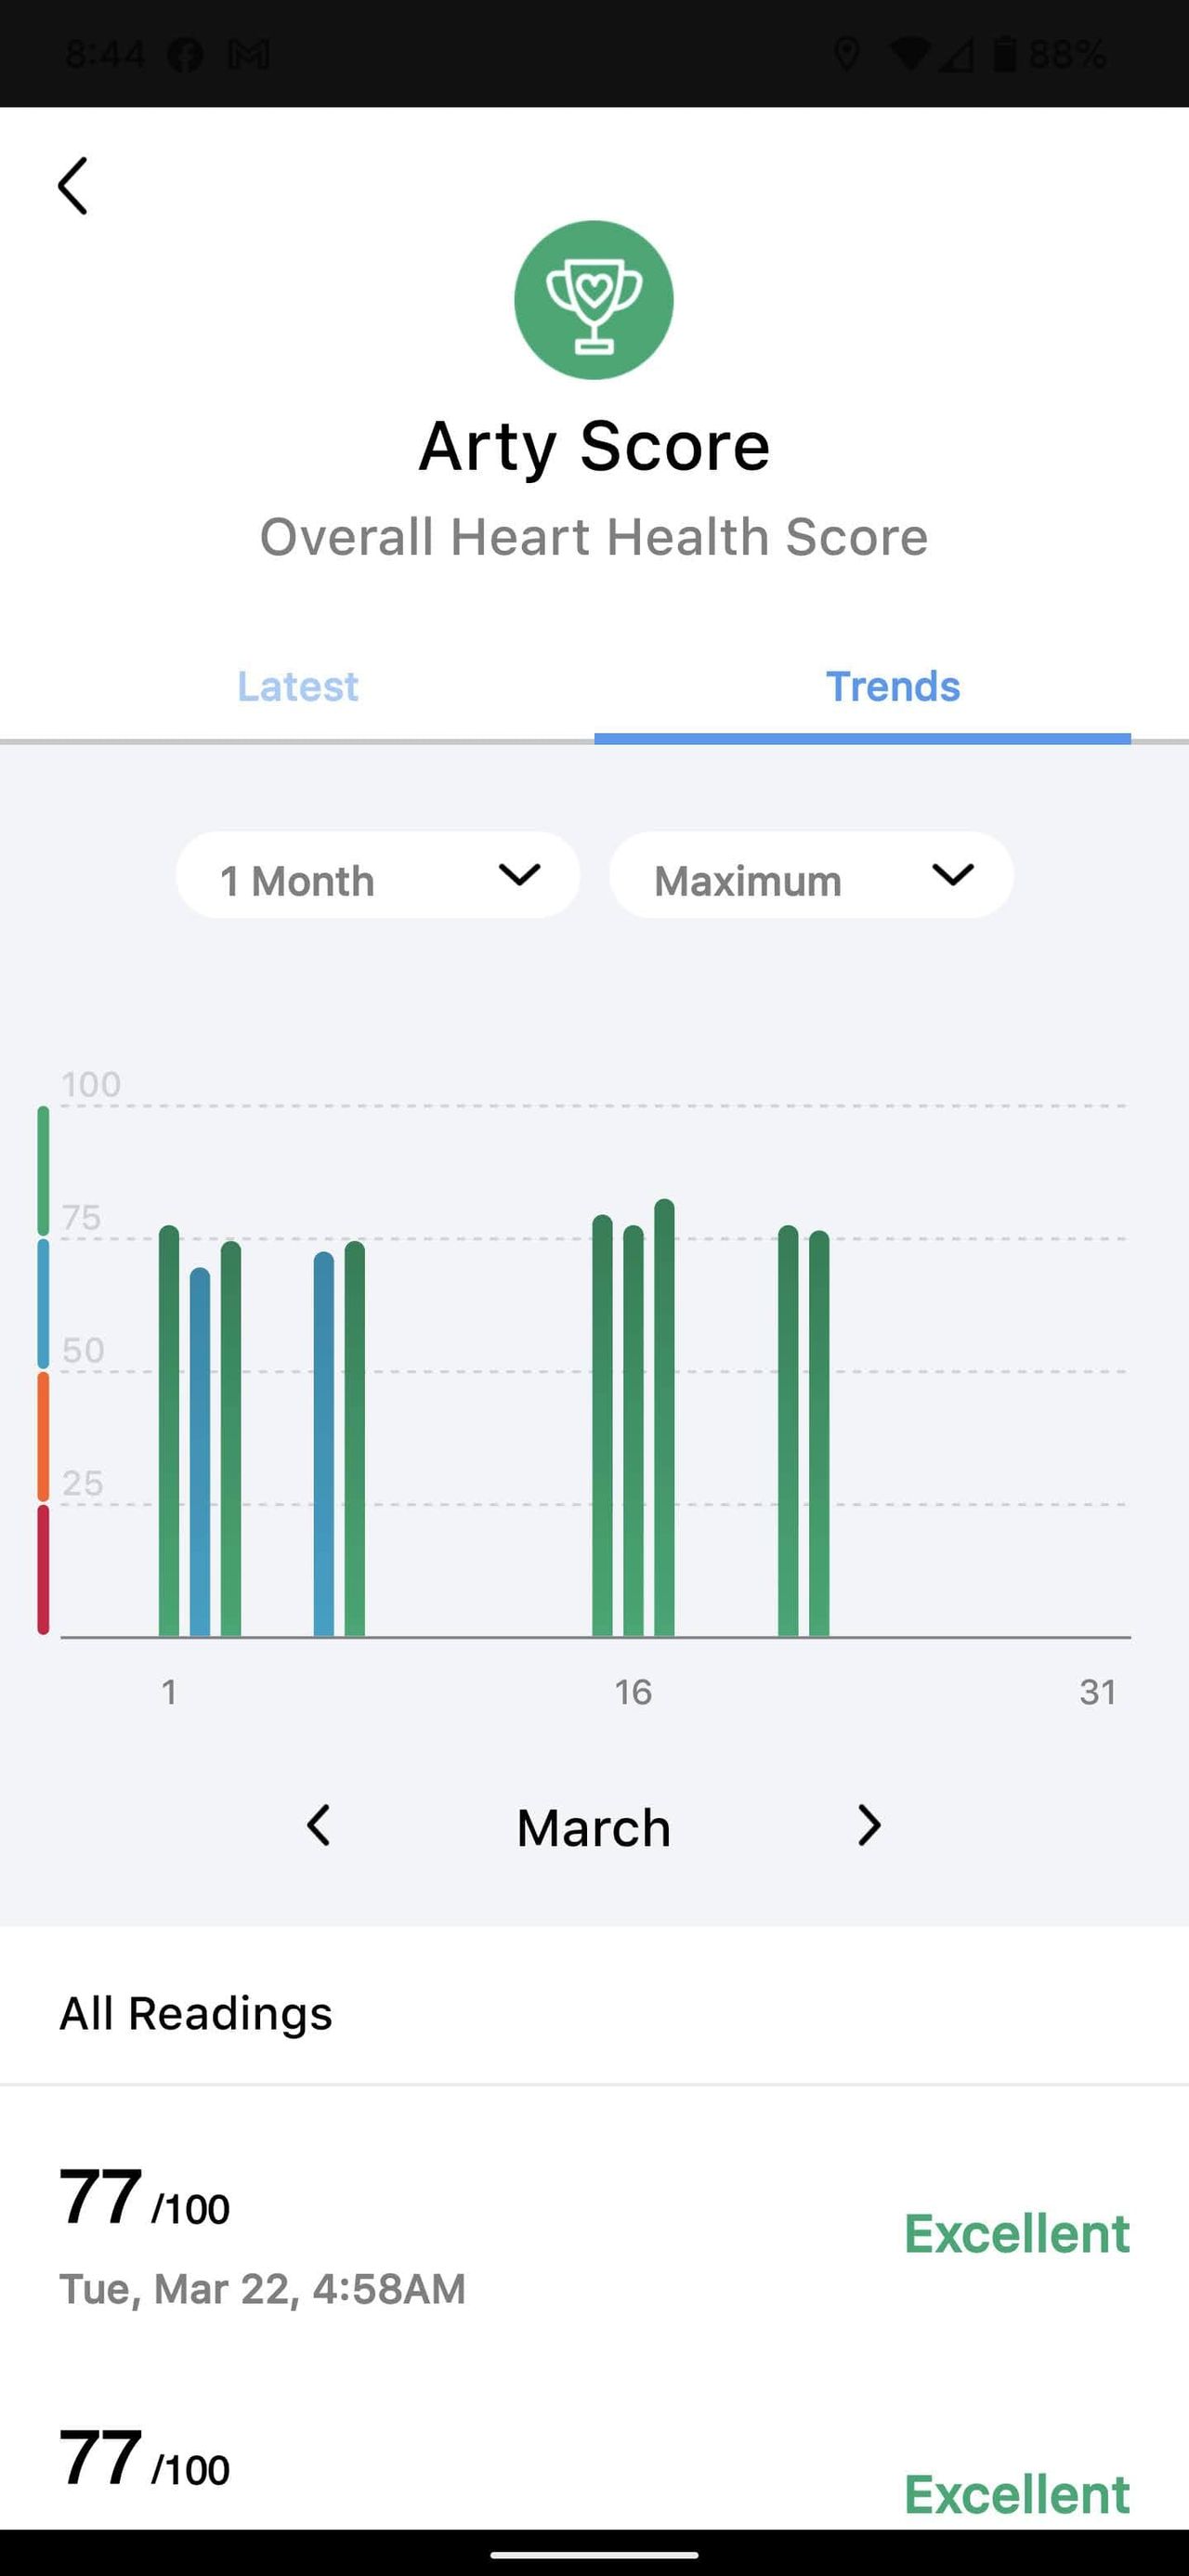Tap the Gmail notification icon in status bar
Screen dimensions: 1189x2576
pyautogui.click(x=248, y=54)
